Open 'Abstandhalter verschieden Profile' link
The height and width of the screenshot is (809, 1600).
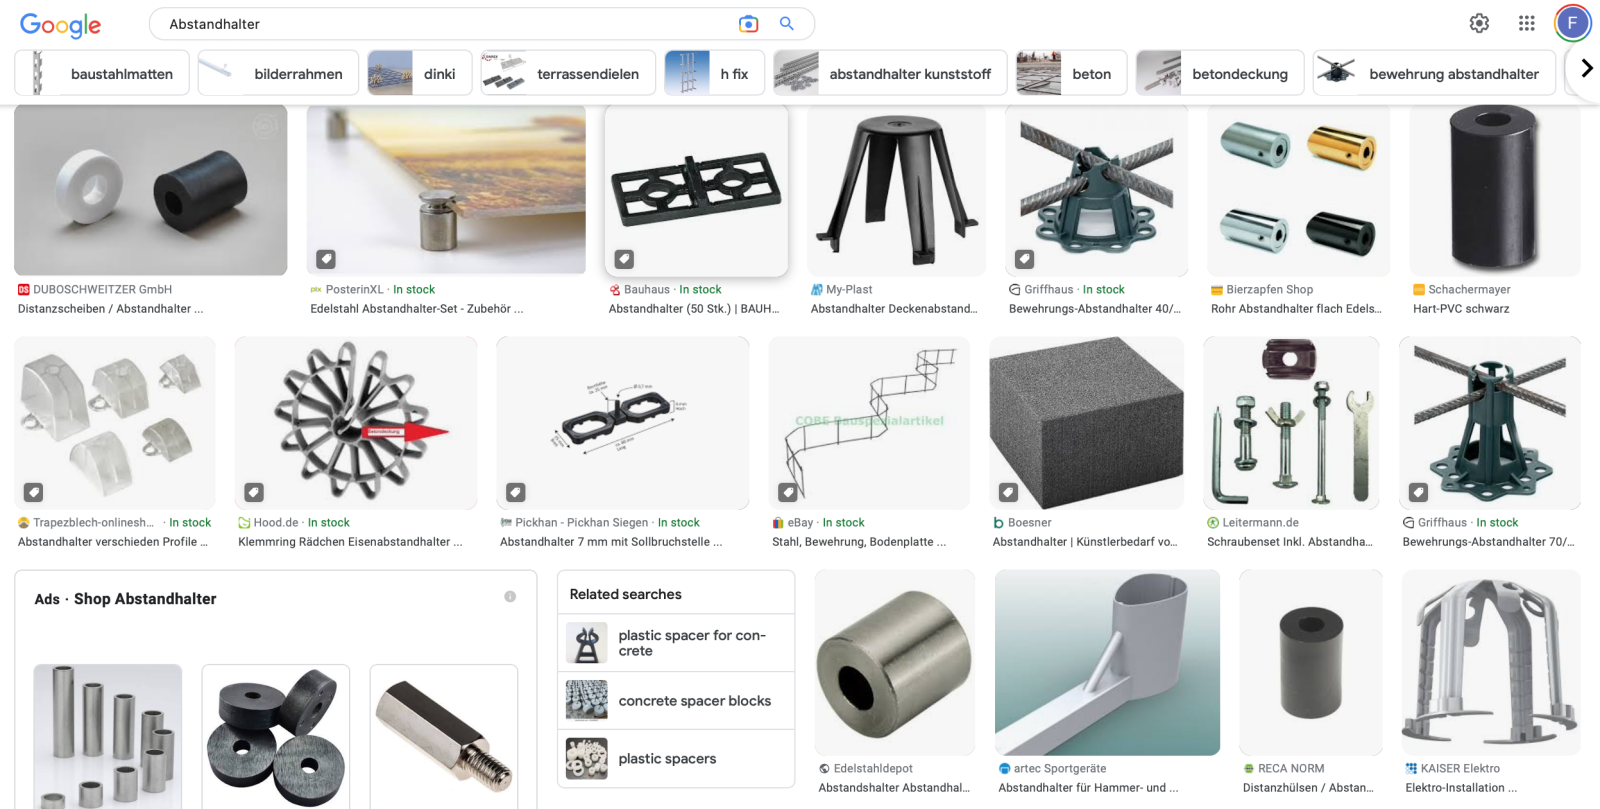[113, 542]
